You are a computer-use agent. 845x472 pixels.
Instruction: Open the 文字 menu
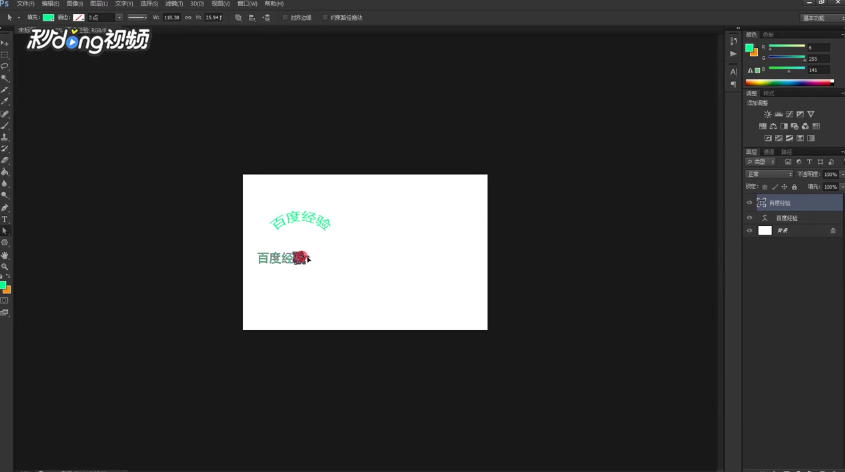click(x=123, y=4)
